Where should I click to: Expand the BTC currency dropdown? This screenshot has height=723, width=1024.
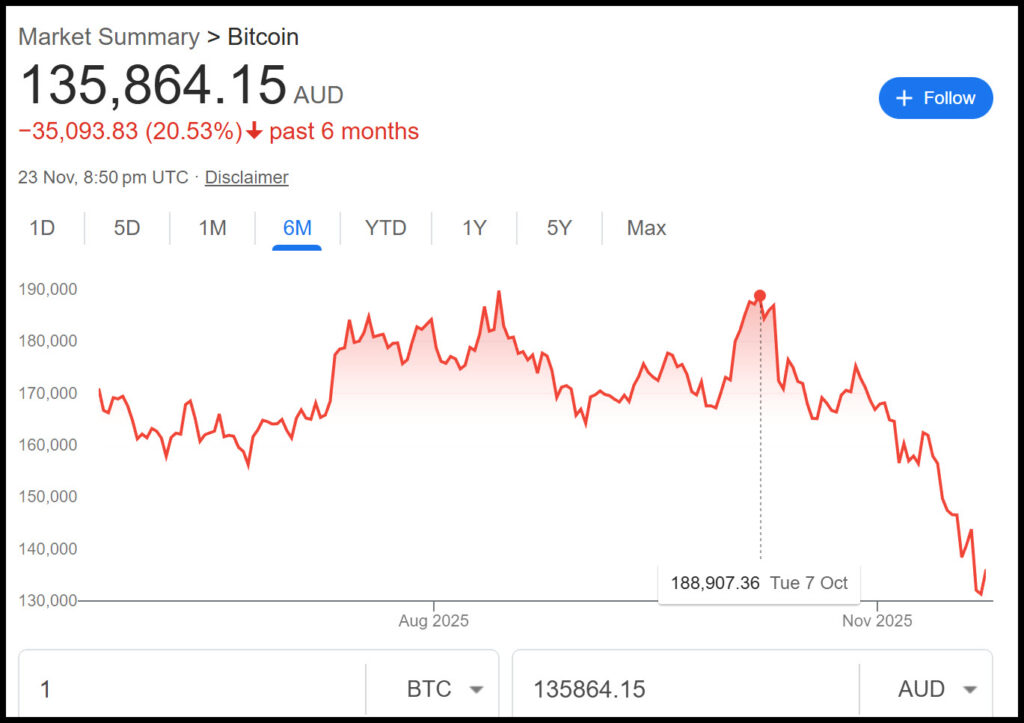pyautogui.click(x=445, y=689)
